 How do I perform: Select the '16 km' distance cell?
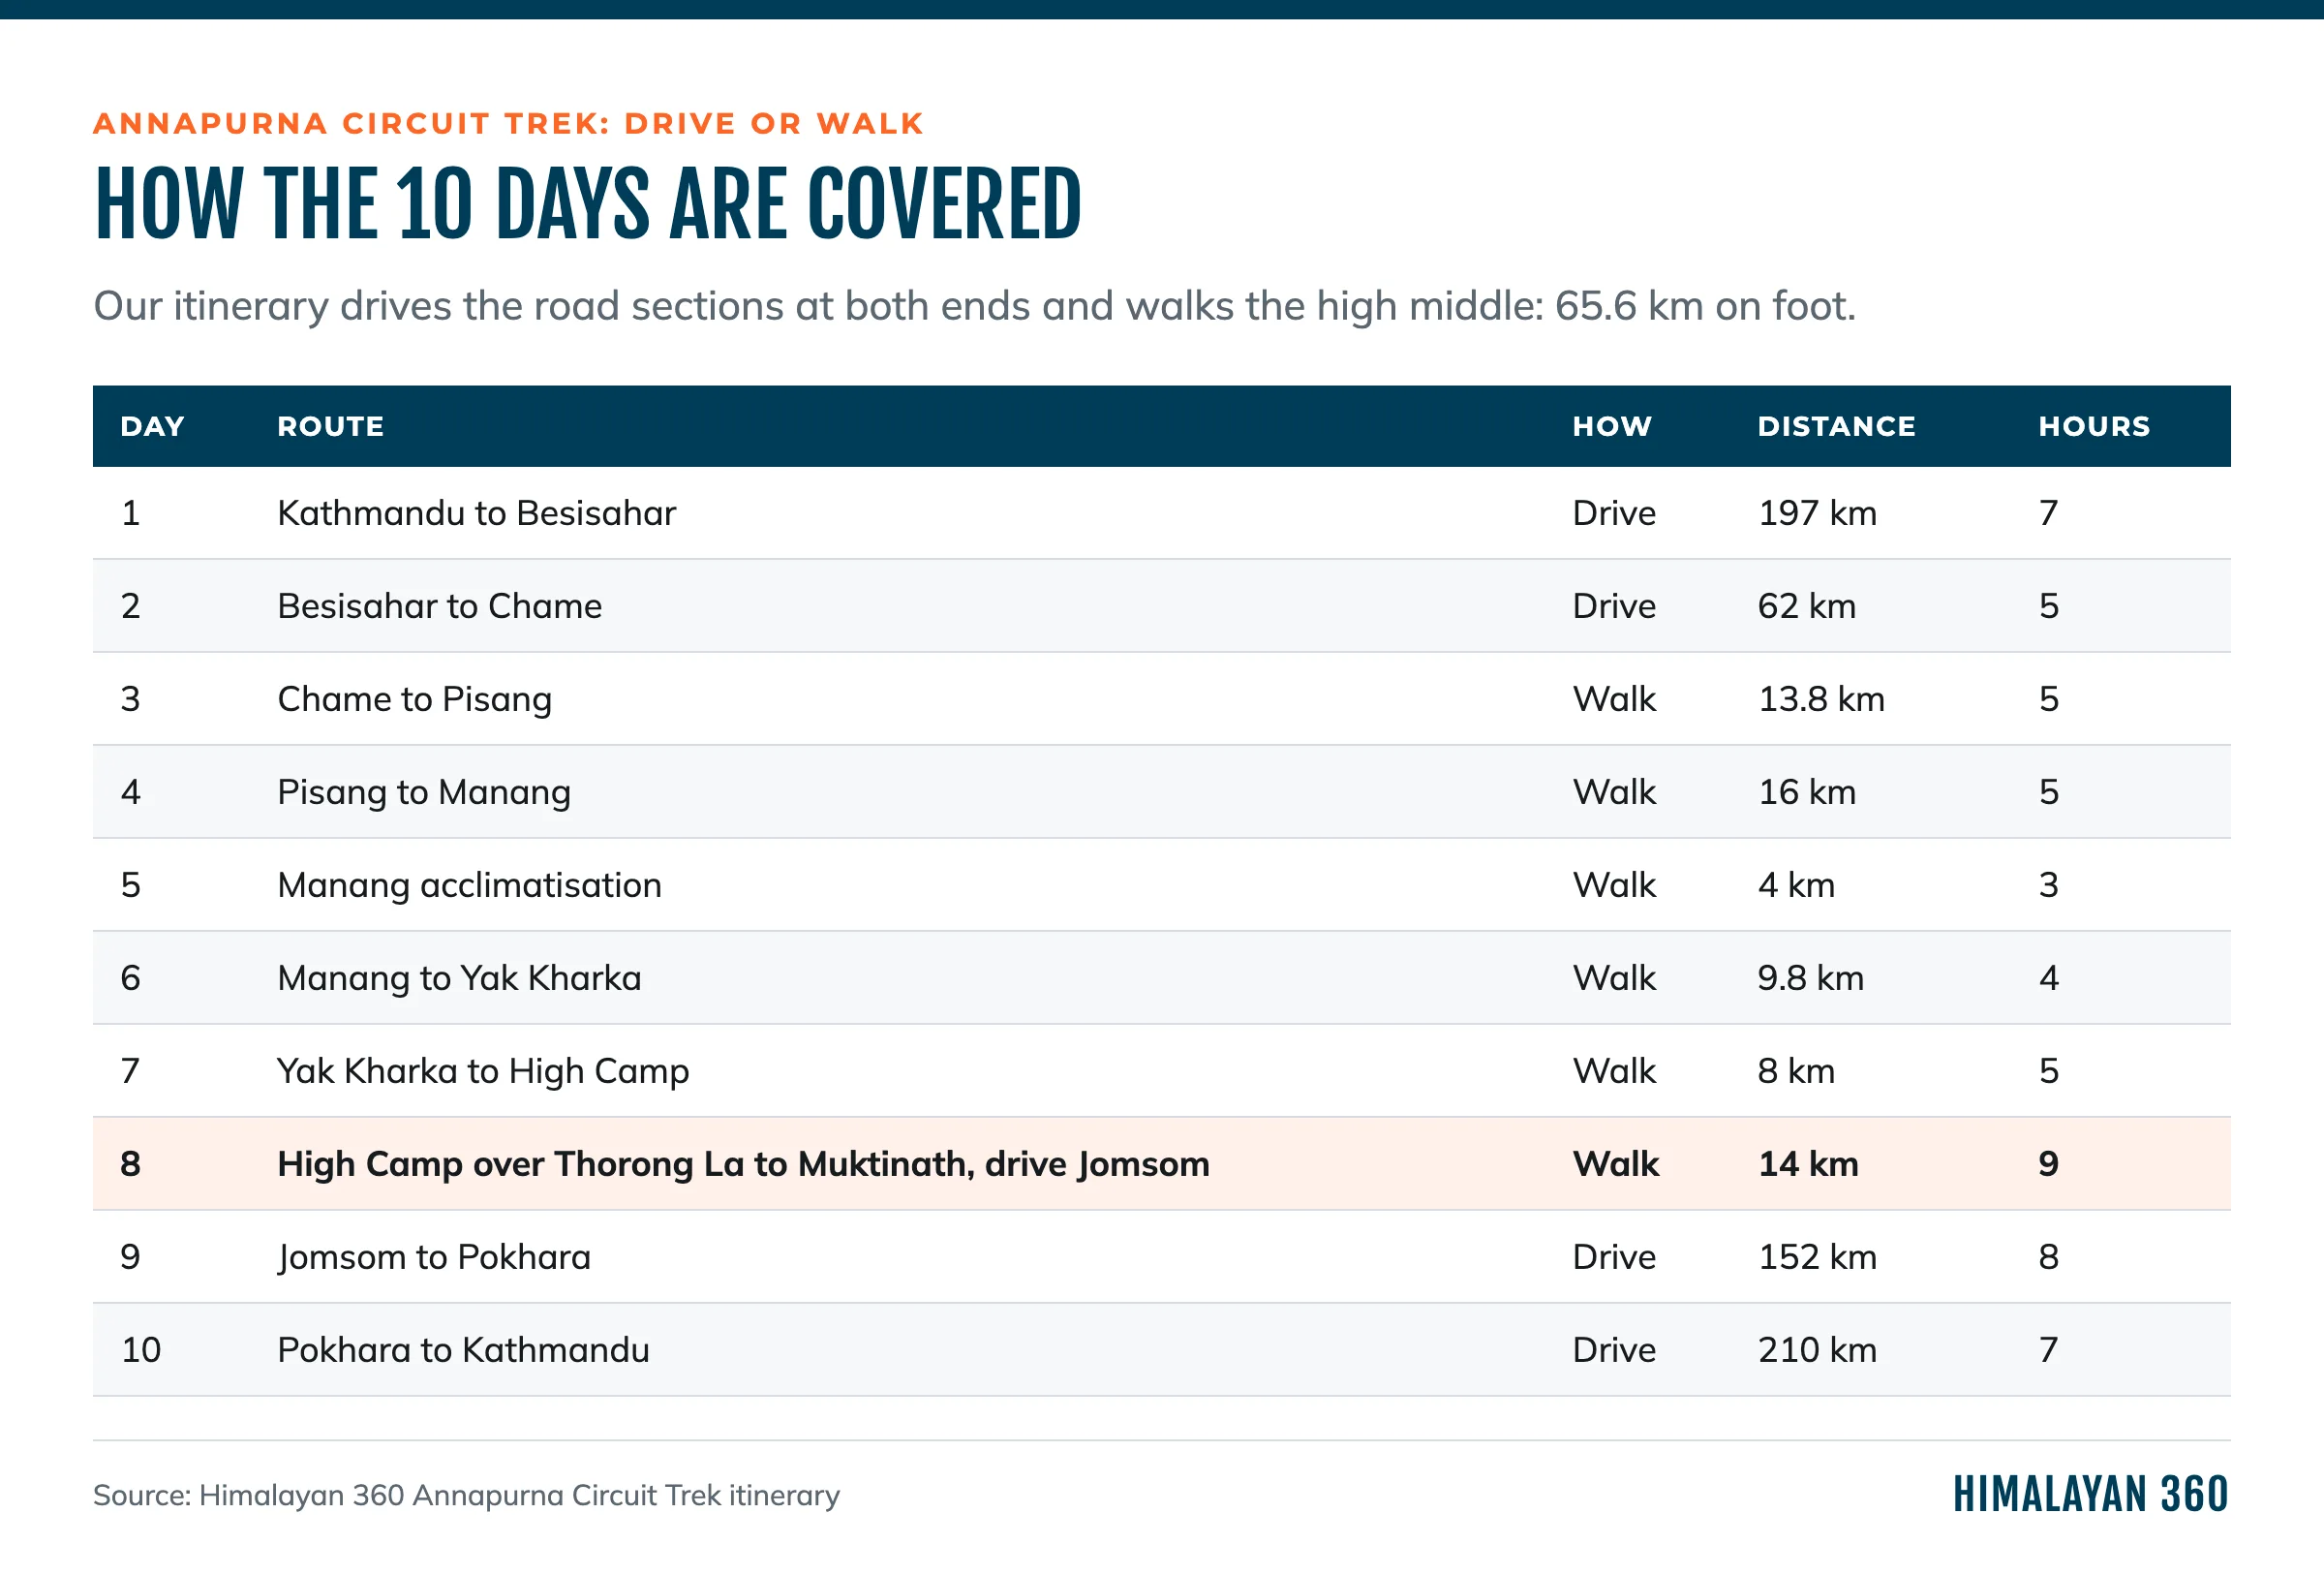1806,792
